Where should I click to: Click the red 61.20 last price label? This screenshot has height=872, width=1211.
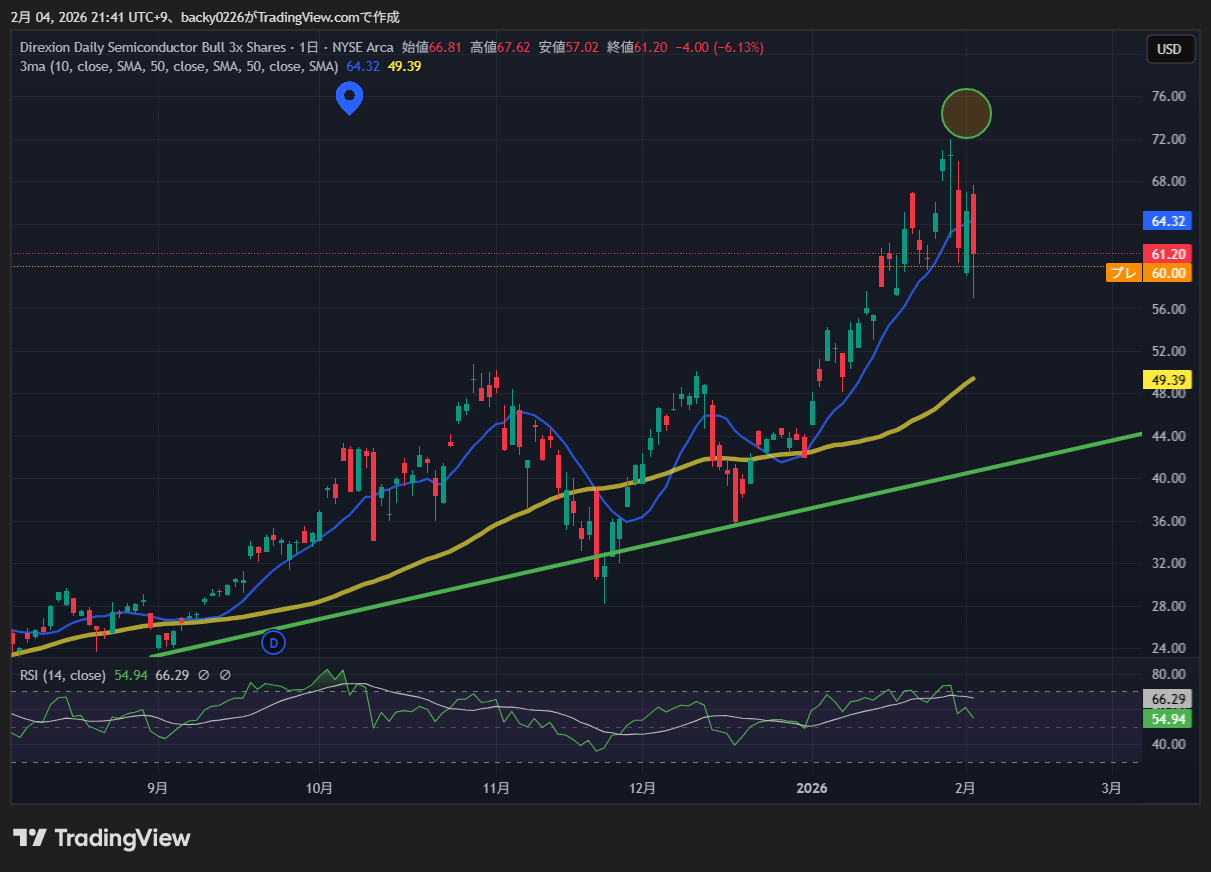click(1168, 254)
